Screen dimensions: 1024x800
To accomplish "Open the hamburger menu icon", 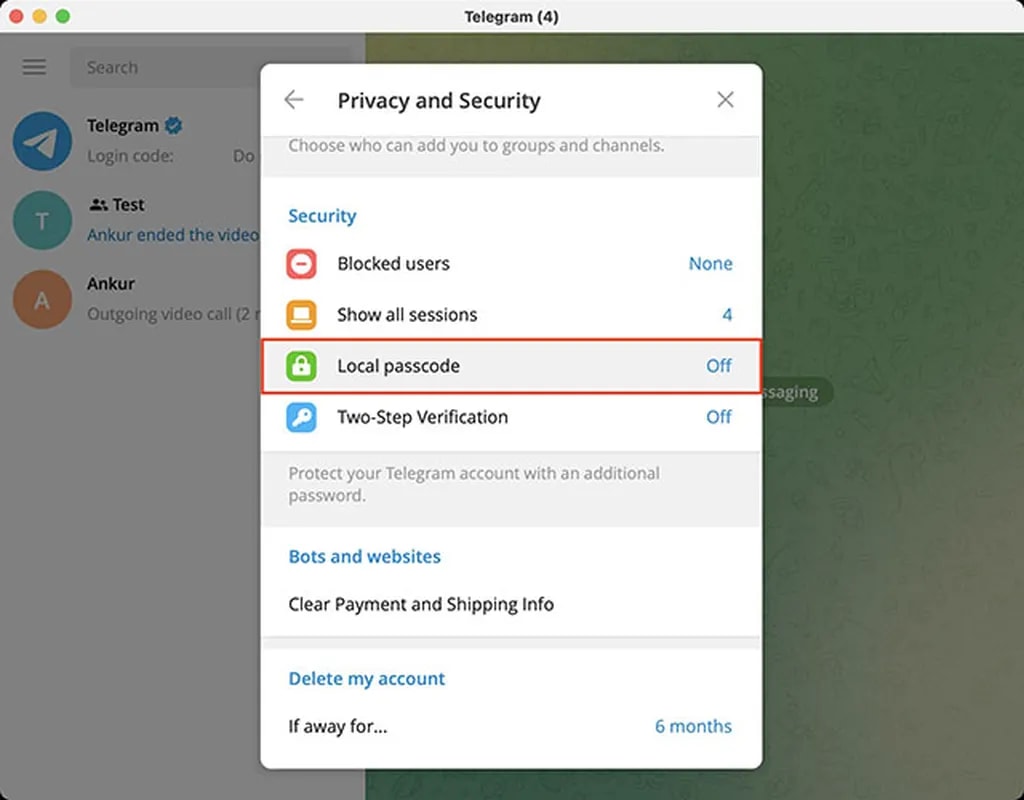I will (x=35, y=68).
